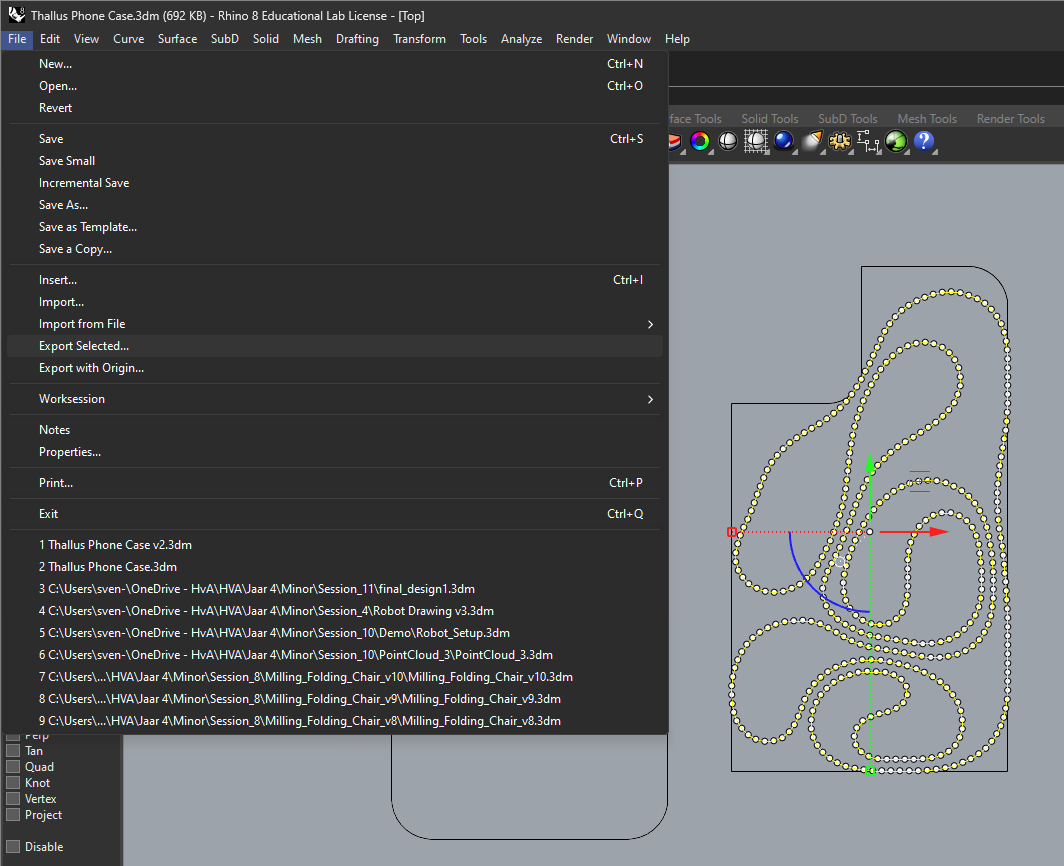Check the Disable osnap checkbox
The width and height of the screenshot is (1064, 866).
[14, 847]
